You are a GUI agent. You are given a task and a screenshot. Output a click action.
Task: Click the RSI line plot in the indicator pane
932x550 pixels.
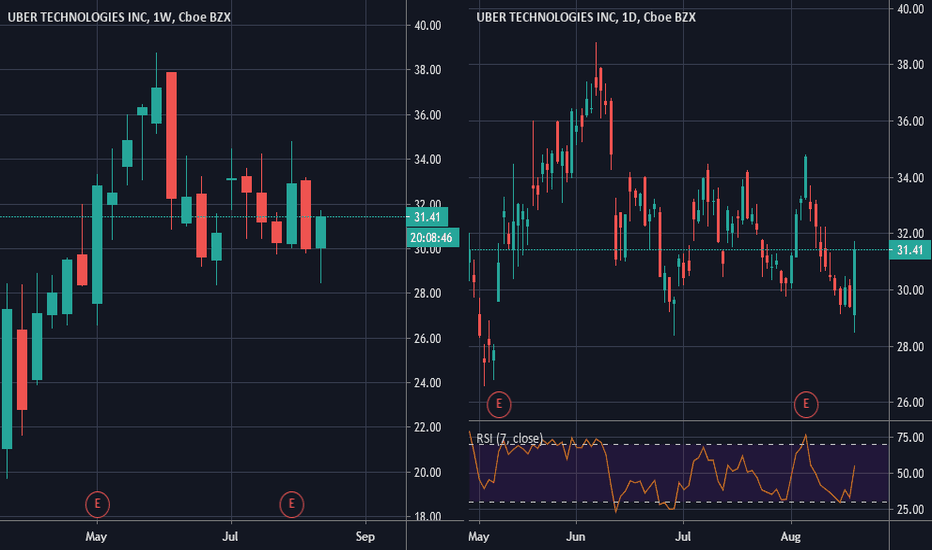pos(663,473)
